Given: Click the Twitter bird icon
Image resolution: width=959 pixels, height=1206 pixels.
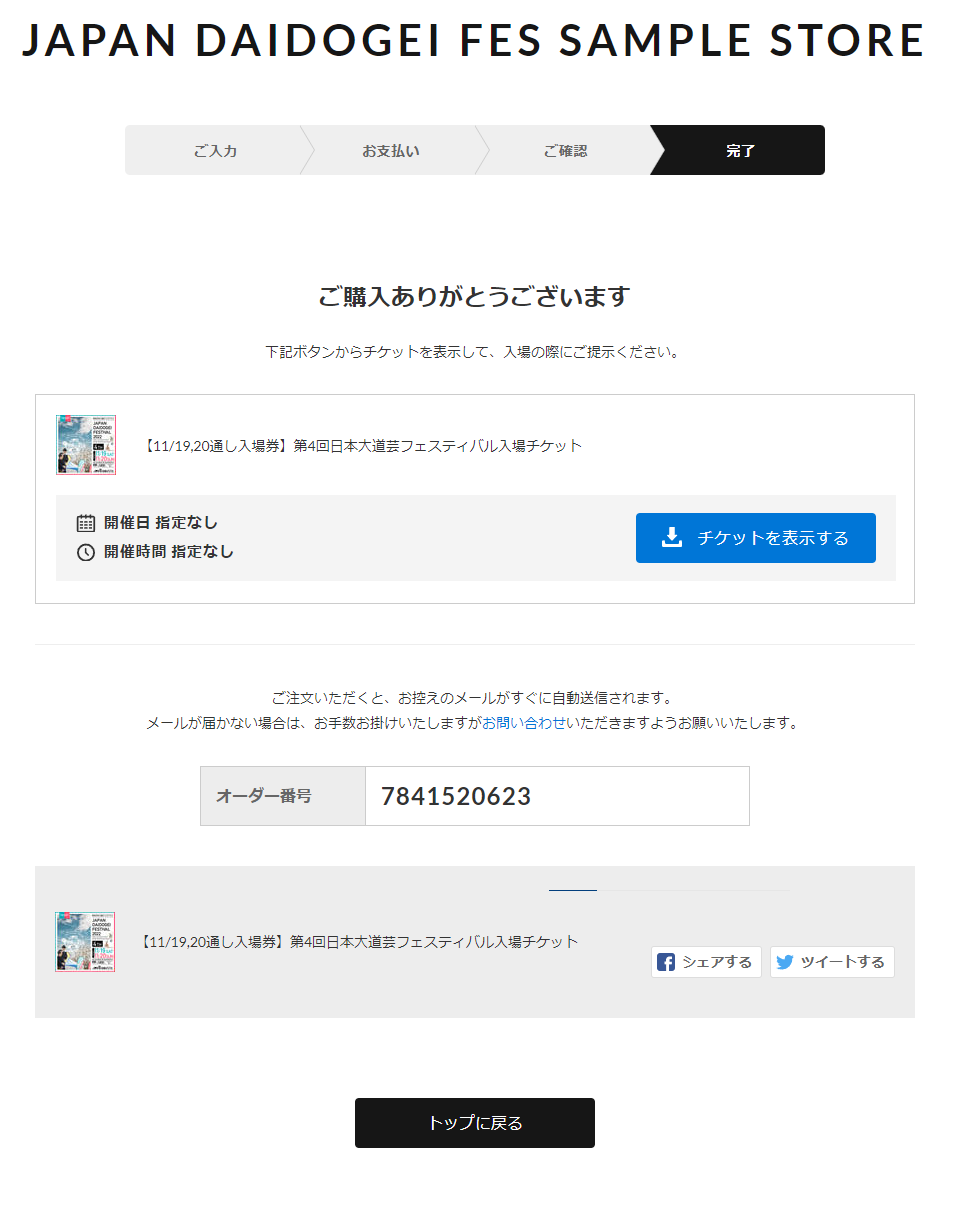Looking at the screenshot, I should (x=785, y=963).
